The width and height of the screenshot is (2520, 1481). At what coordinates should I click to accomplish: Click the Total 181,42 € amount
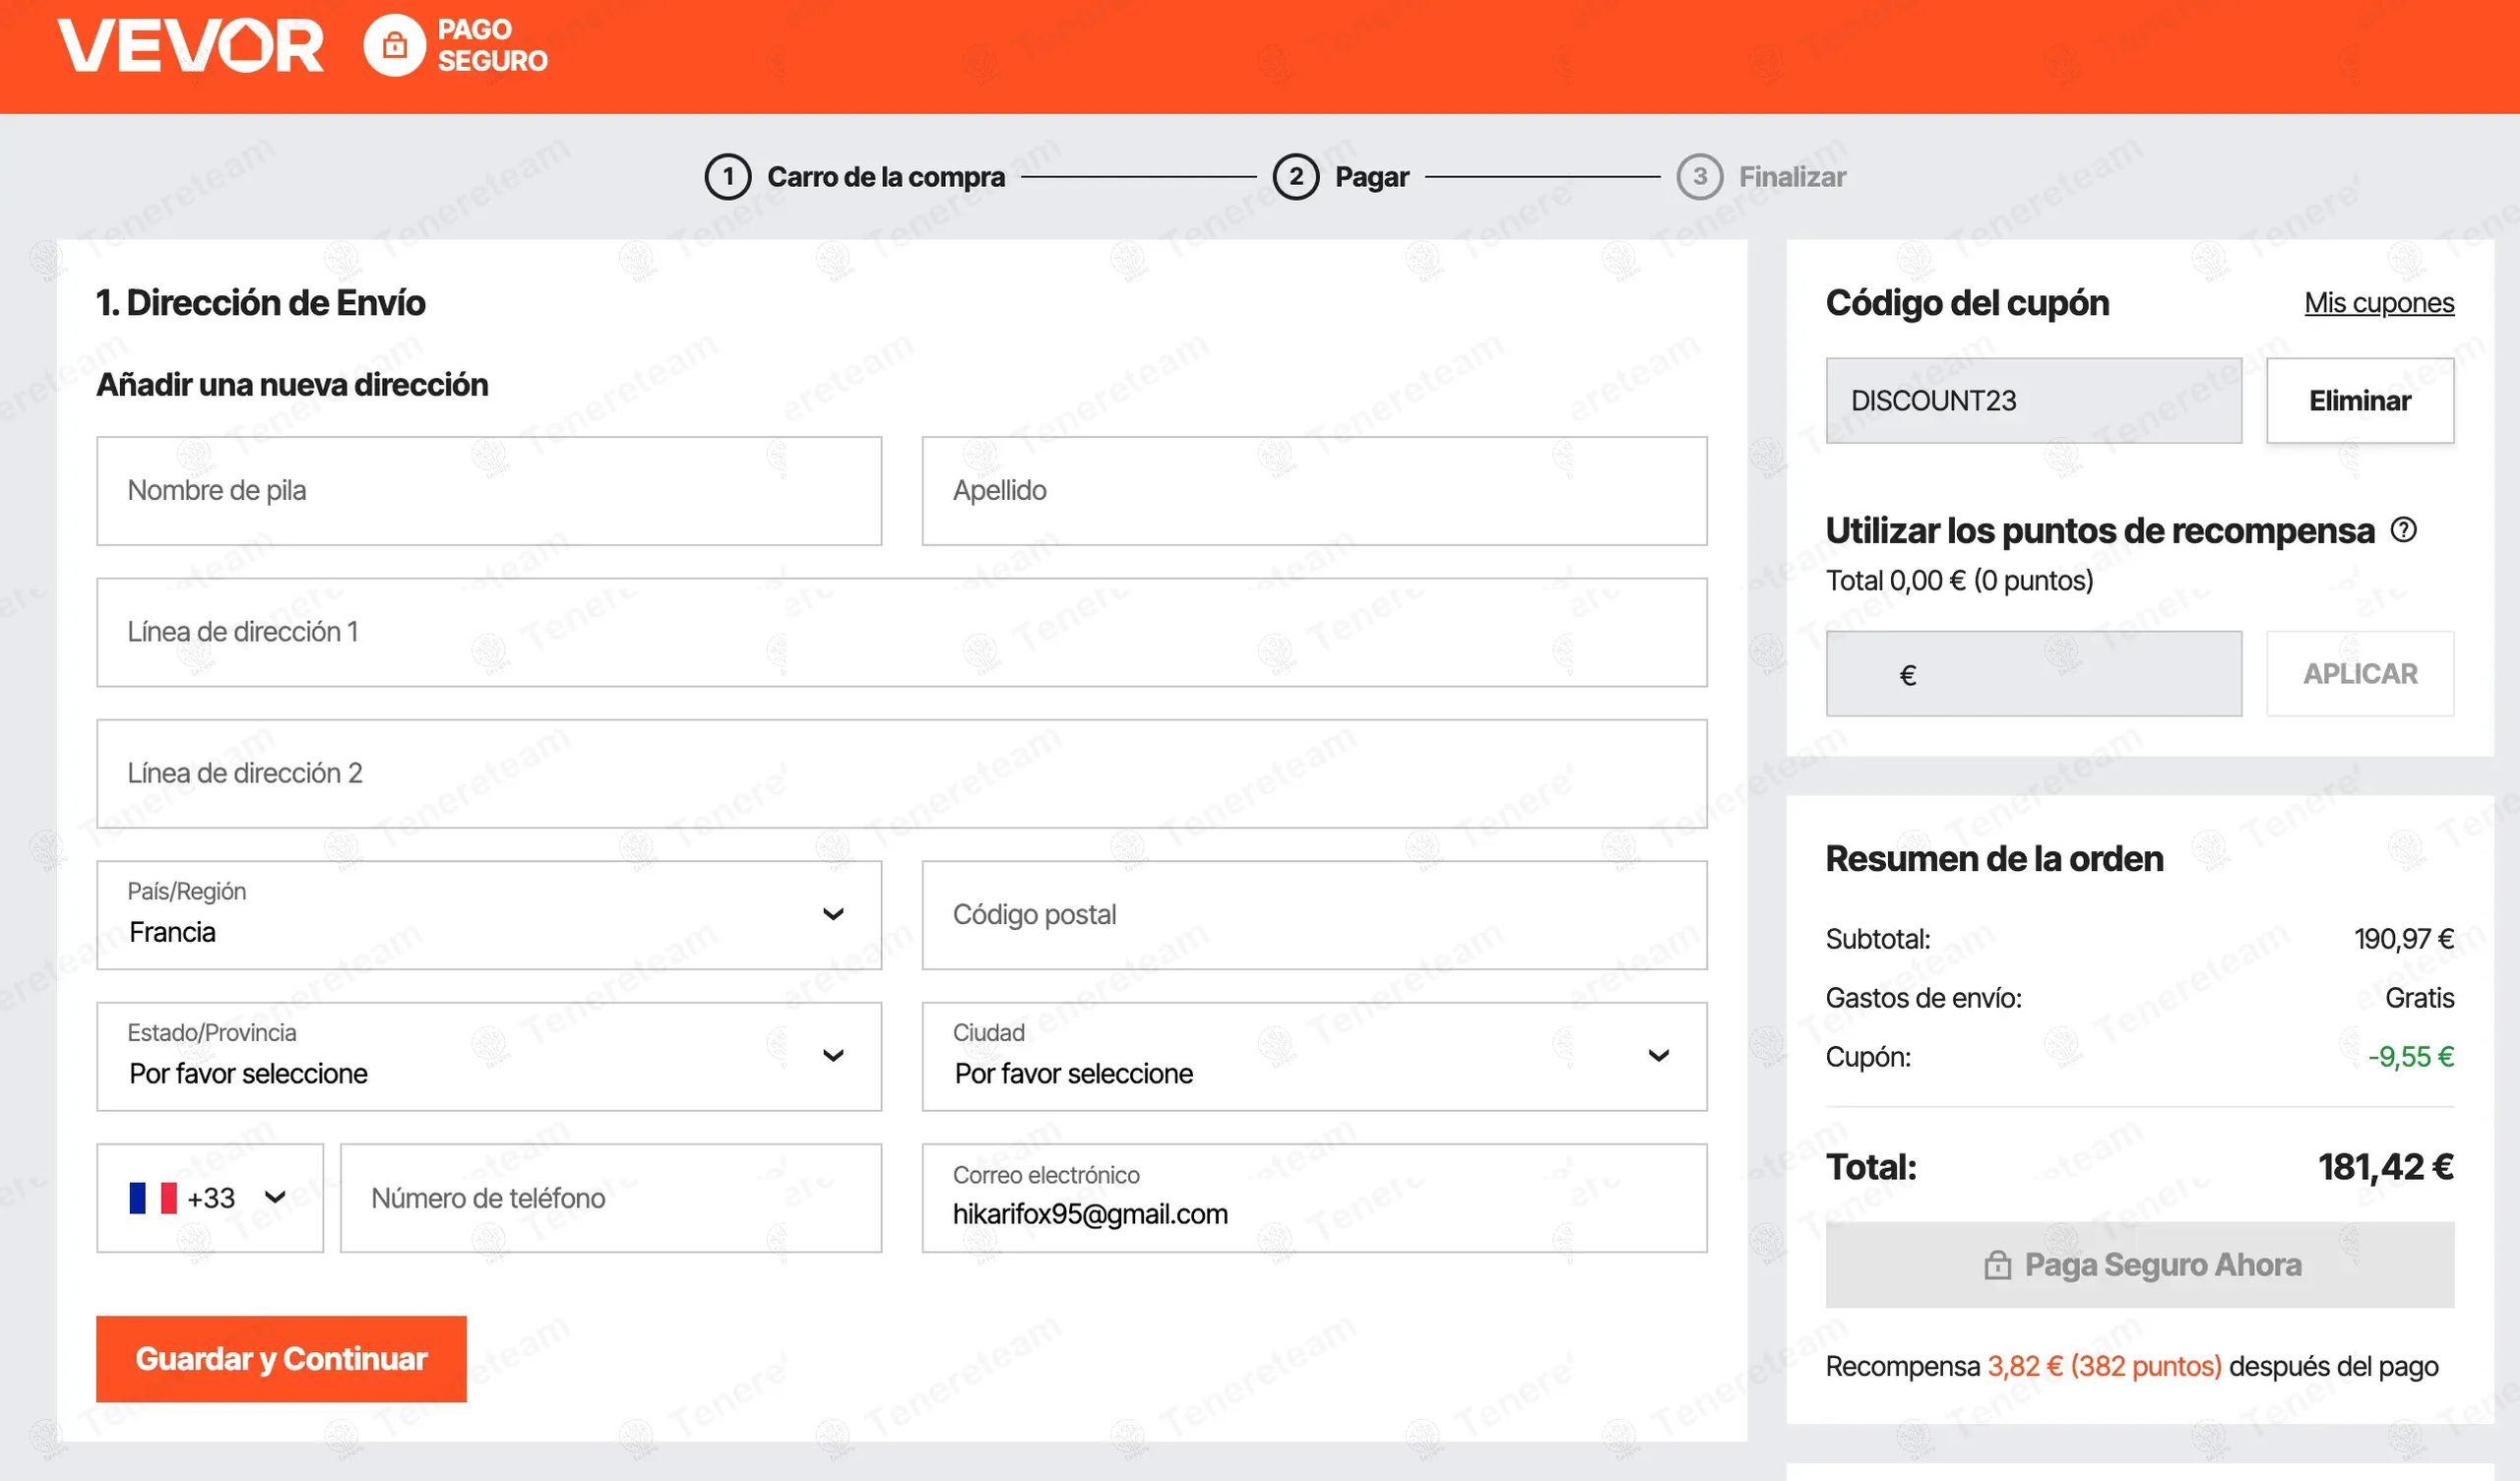point(2386,1167)
